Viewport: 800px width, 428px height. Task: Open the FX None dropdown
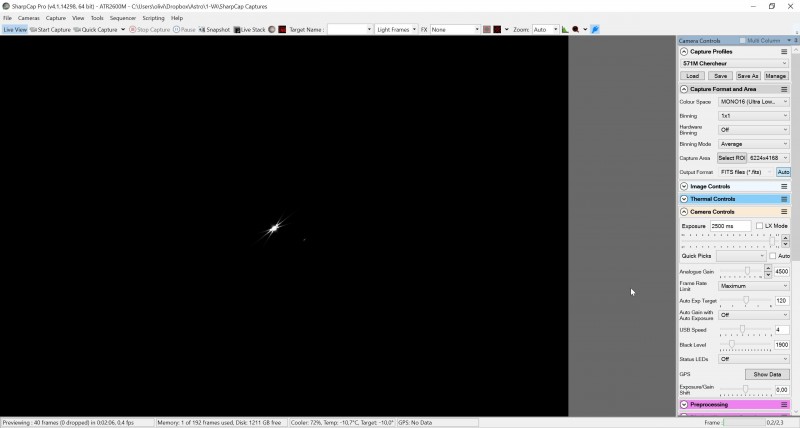[x=455, y=30]
